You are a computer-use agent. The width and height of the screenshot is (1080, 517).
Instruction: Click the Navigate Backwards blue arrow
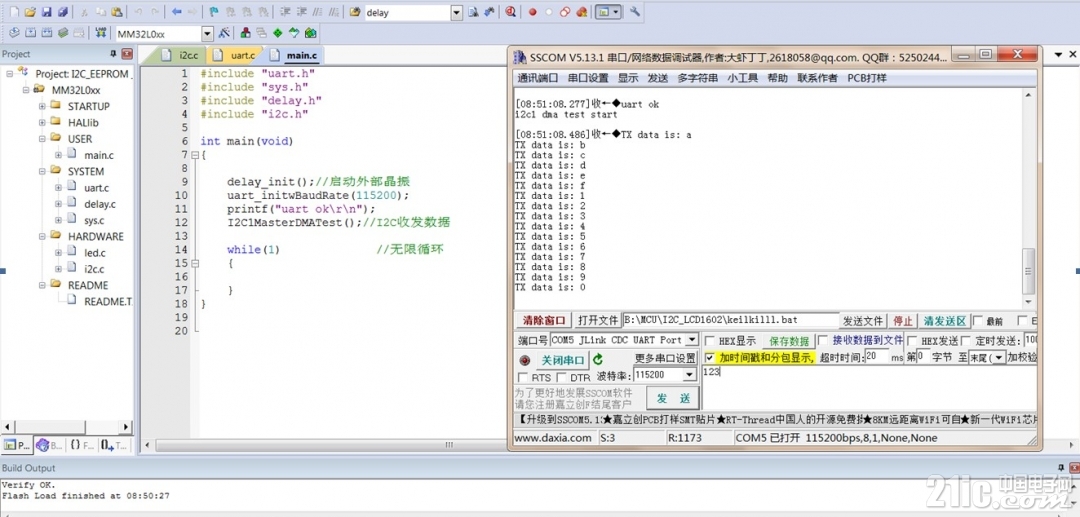pyautogui.click(x=176, y=12)
